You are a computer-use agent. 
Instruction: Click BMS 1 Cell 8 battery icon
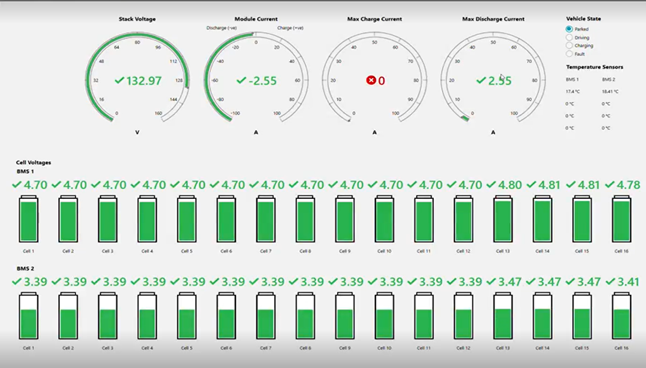(x=305, y=219)
